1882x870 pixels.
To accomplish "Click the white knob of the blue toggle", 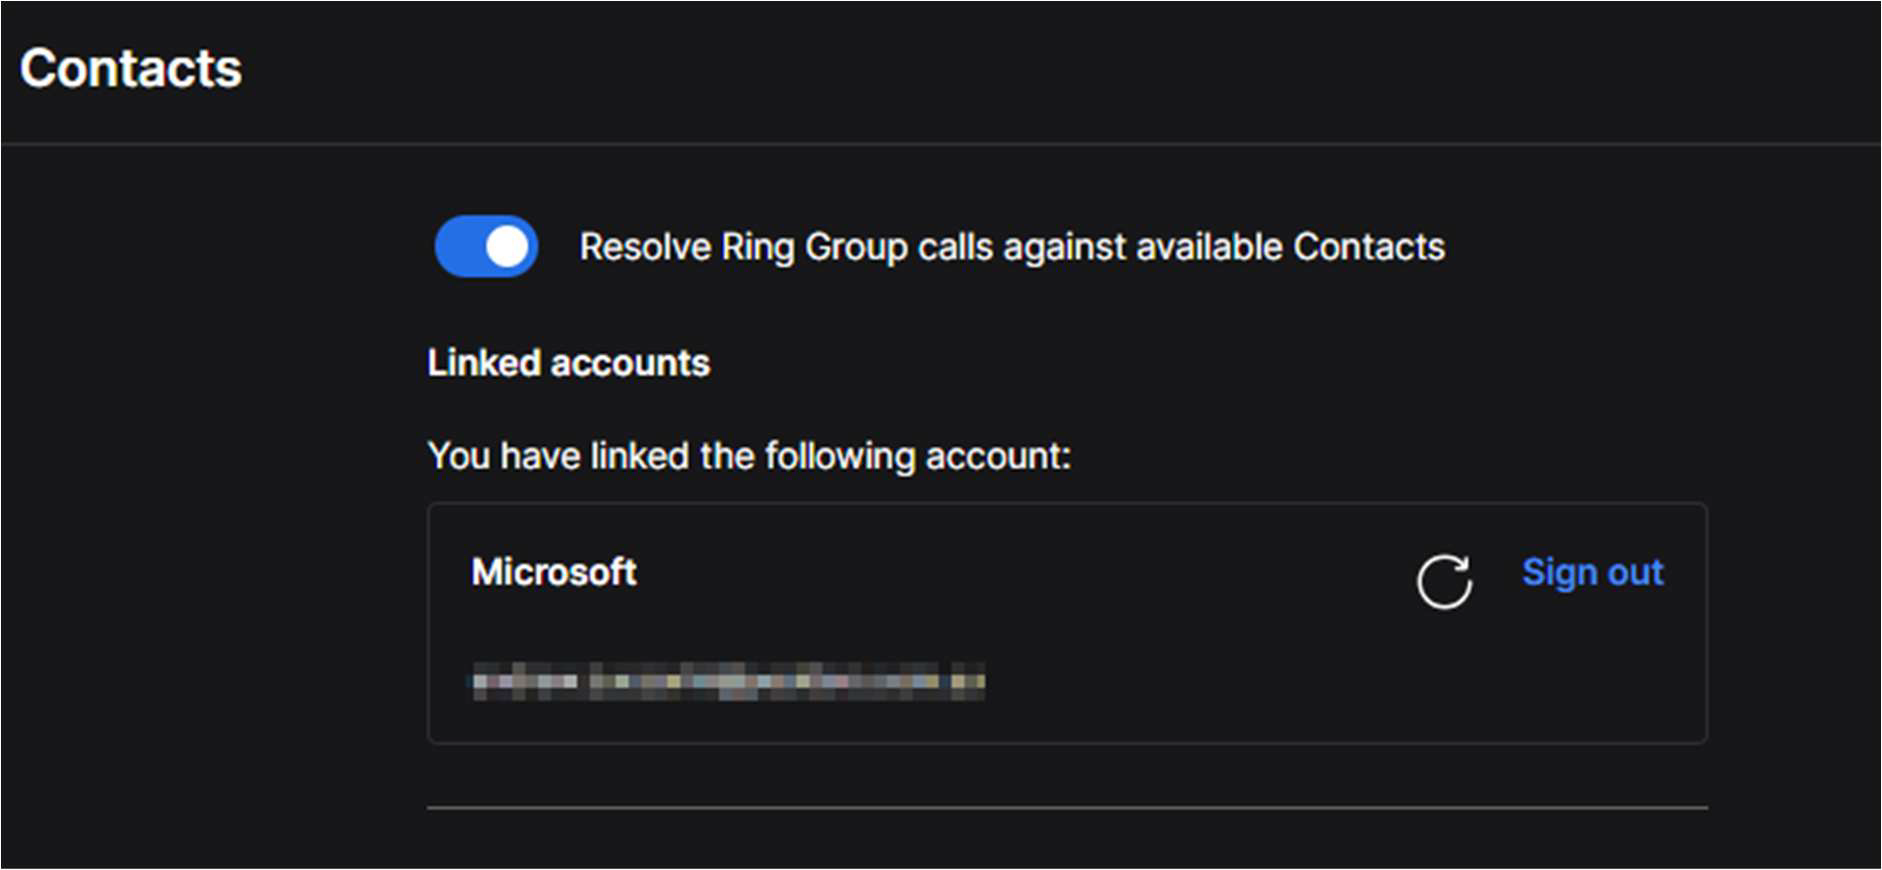I will [507, 246].
